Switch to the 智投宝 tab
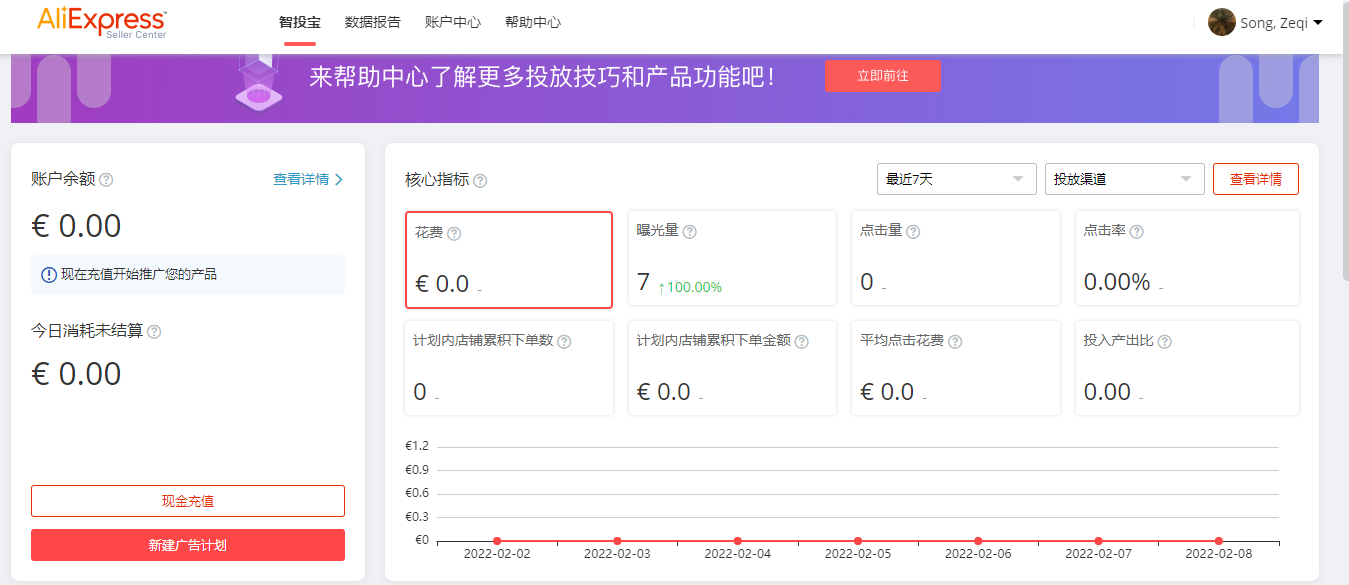 pyautogui.click(x=300, y=22)
